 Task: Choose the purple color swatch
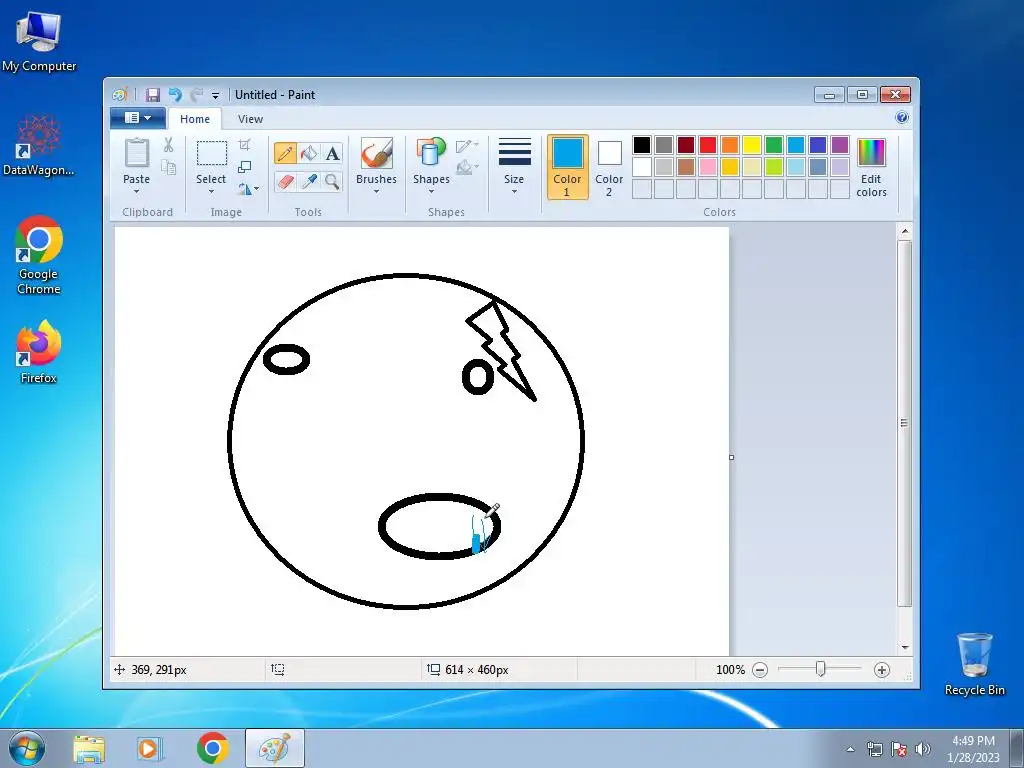point(840,144)
